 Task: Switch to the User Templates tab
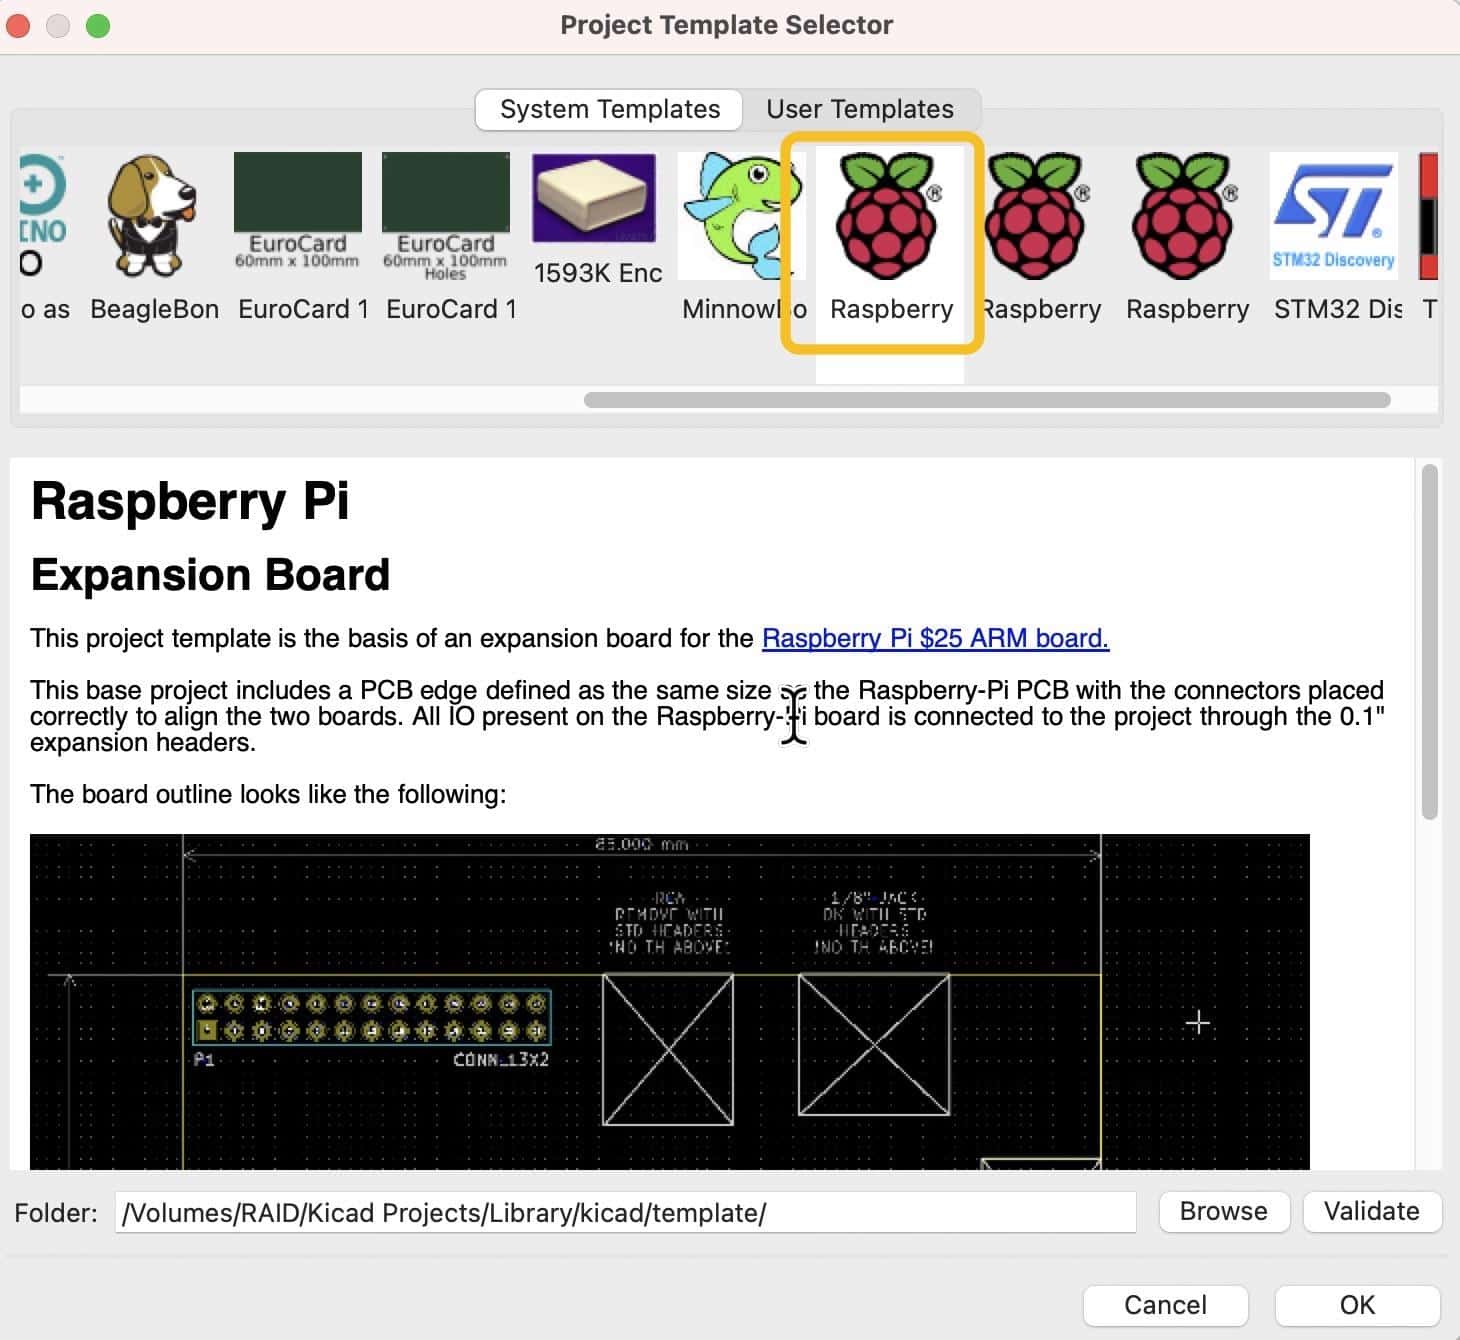[x=860, y=109]
